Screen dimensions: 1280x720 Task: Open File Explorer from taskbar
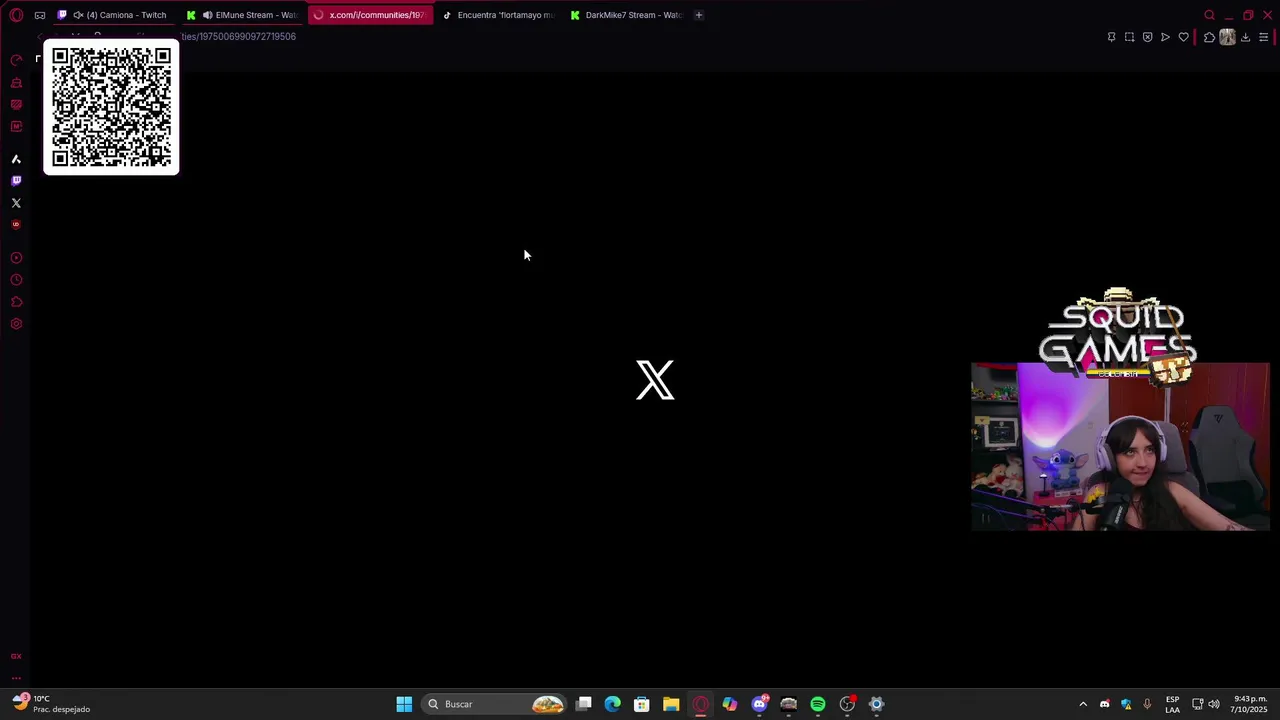(671, 704)
